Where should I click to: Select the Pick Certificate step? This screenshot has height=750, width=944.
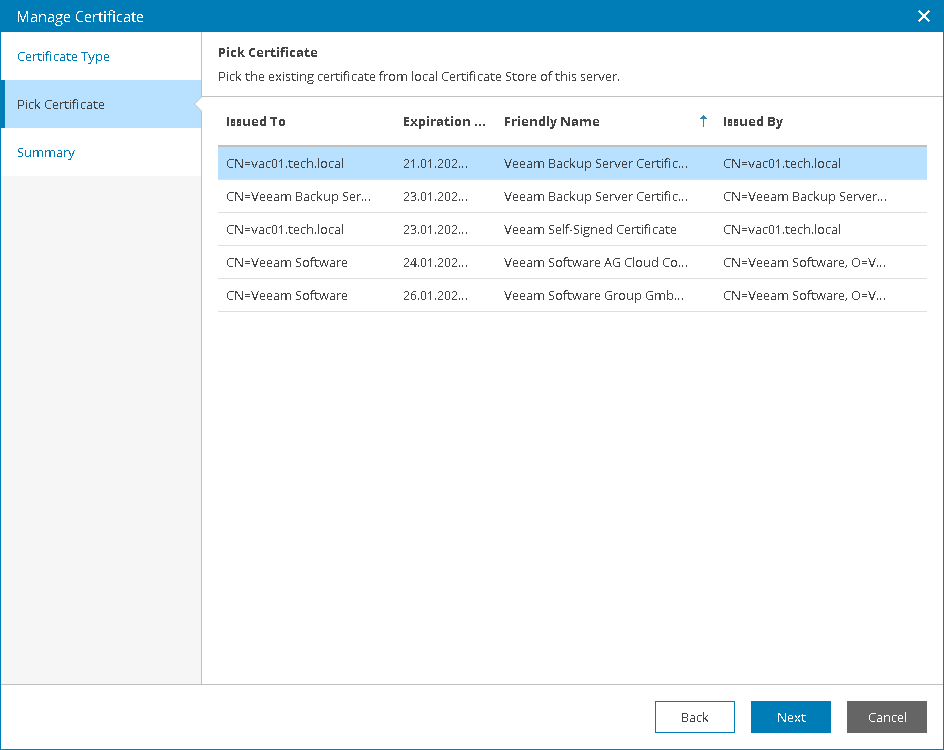(61, 104)
